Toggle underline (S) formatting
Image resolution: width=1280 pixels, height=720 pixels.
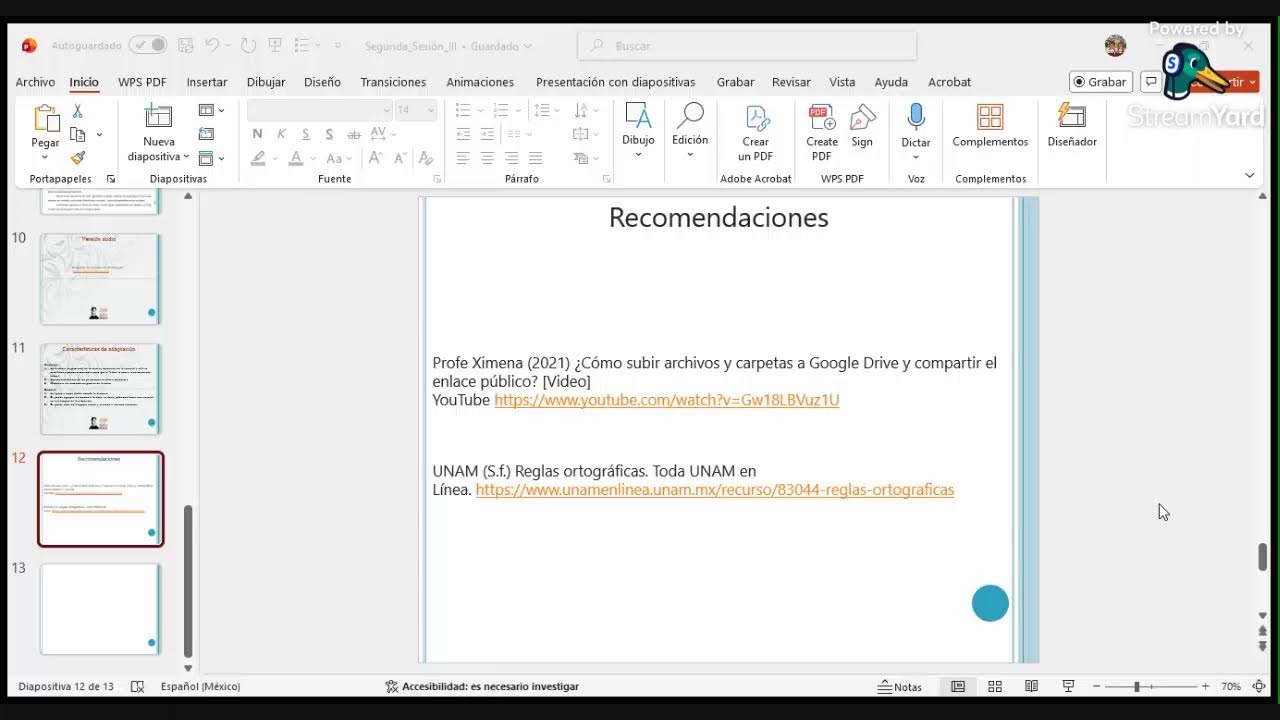[x=305, y=134]
